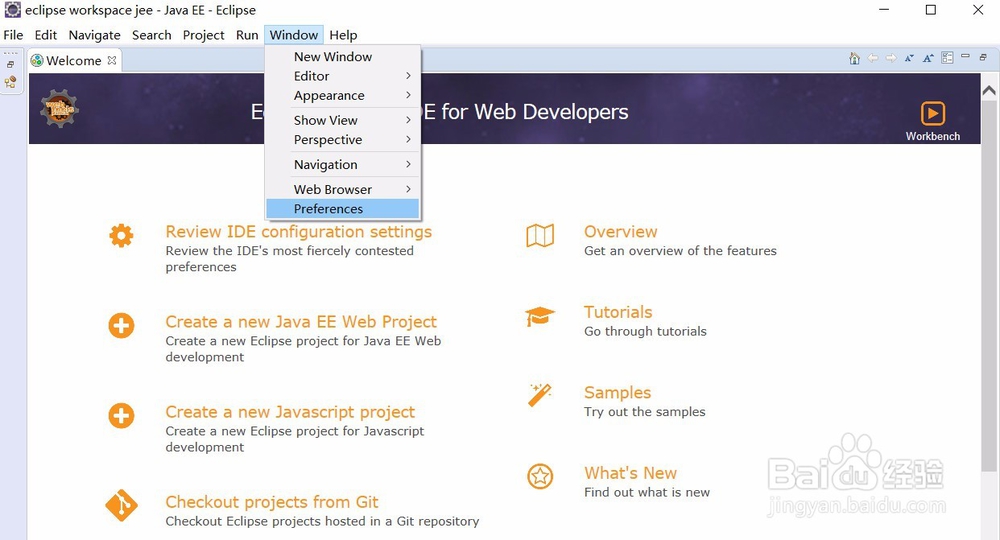Image resolution: width=1000 pixels, height=540 pixels.
Task: Open Create a new Javascript project link
Action: (x=290, y=412)
